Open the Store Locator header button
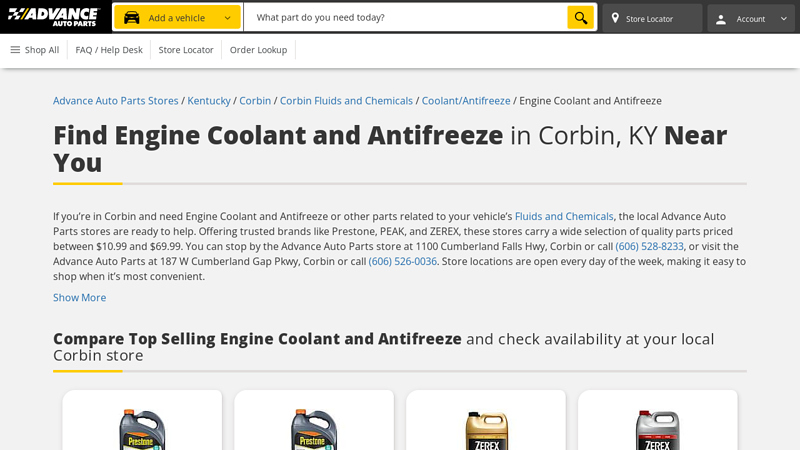 652,18
